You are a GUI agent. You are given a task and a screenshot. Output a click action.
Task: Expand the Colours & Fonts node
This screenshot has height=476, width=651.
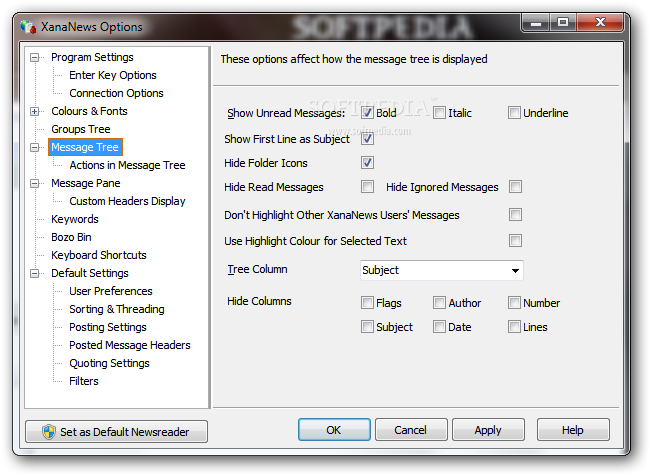click(x=34, y=111)
